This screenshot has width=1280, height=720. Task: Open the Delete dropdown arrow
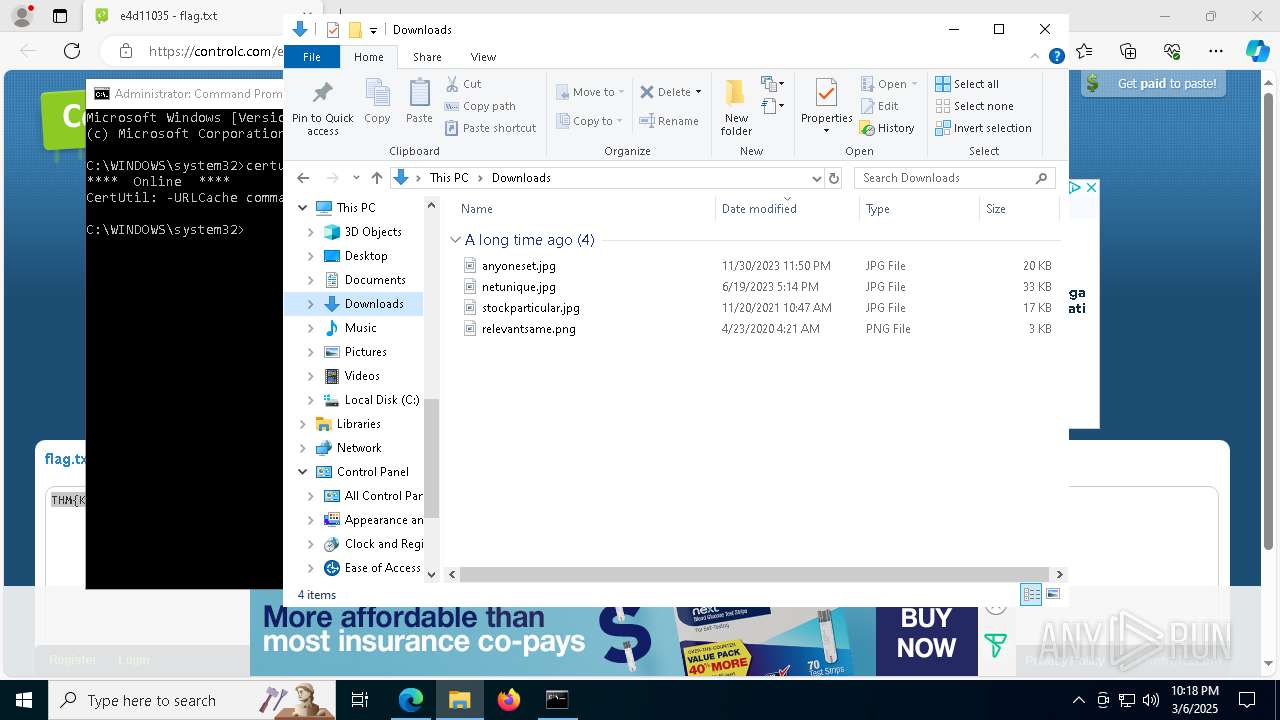(x=698, y=92)
